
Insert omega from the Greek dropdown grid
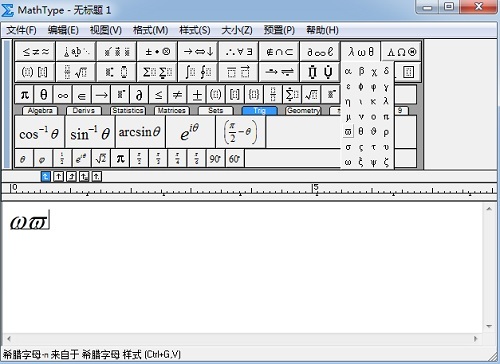click(x=348, y=162)
